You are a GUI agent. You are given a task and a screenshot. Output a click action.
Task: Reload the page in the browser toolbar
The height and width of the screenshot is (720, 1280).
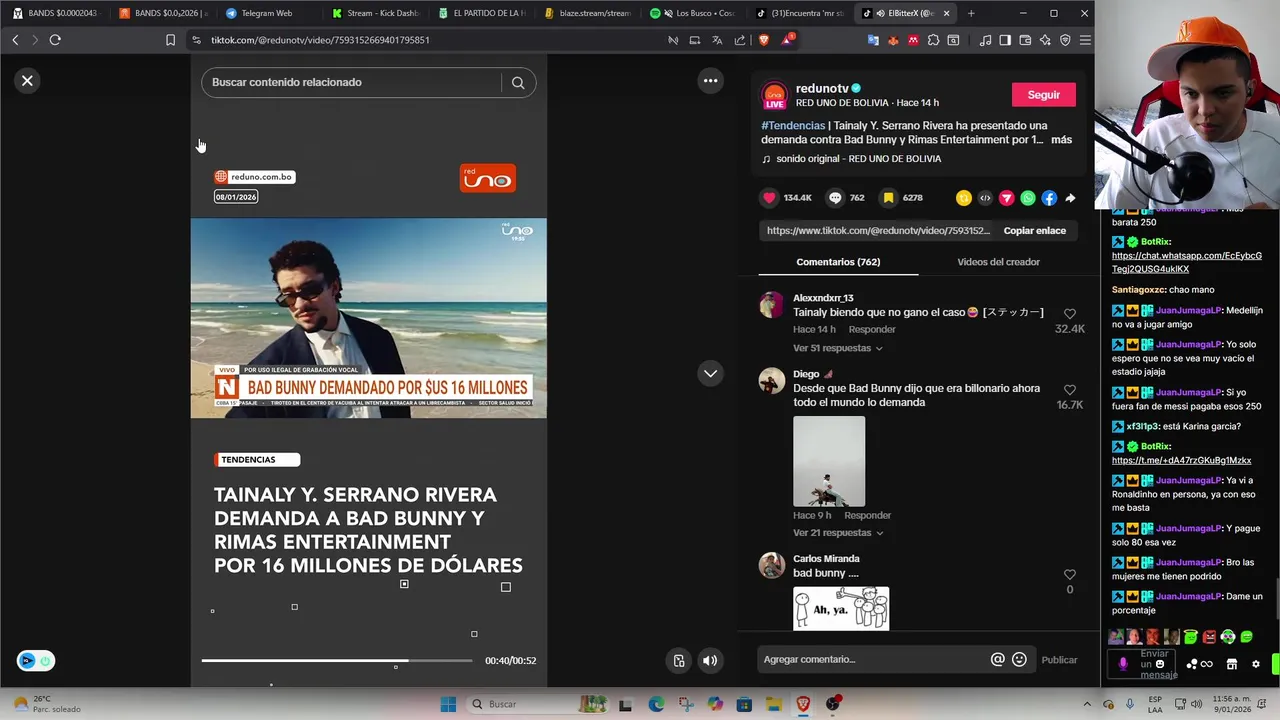coord(55,40)
